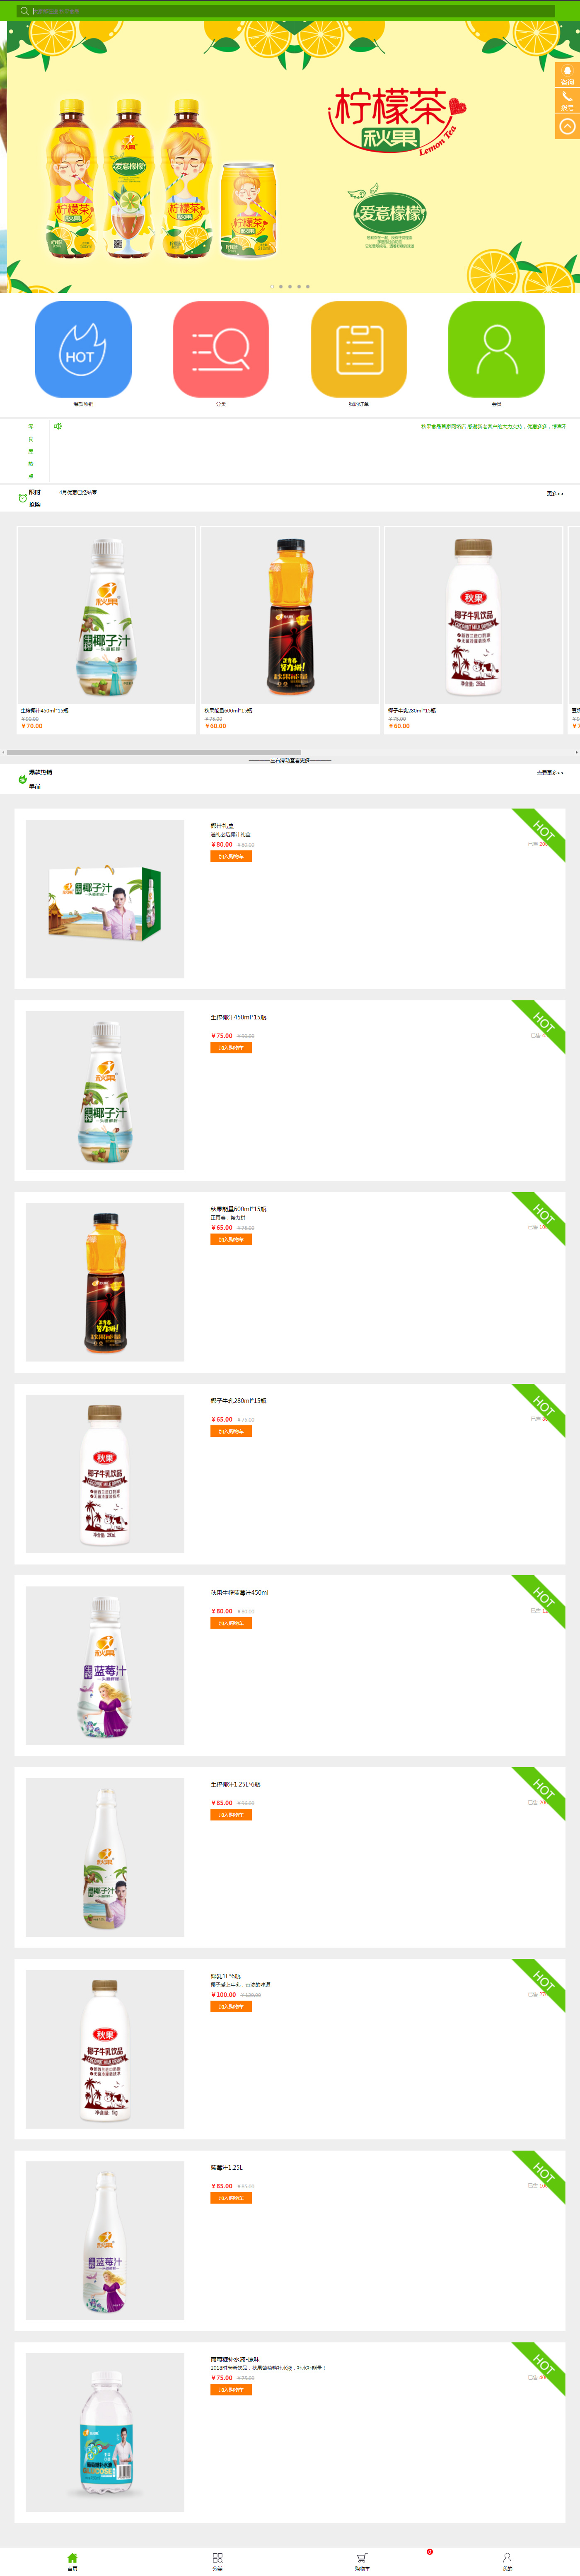Open the energy drink 600ml flash sale thumbnail

pyautogui.click(x=290, y=616)
